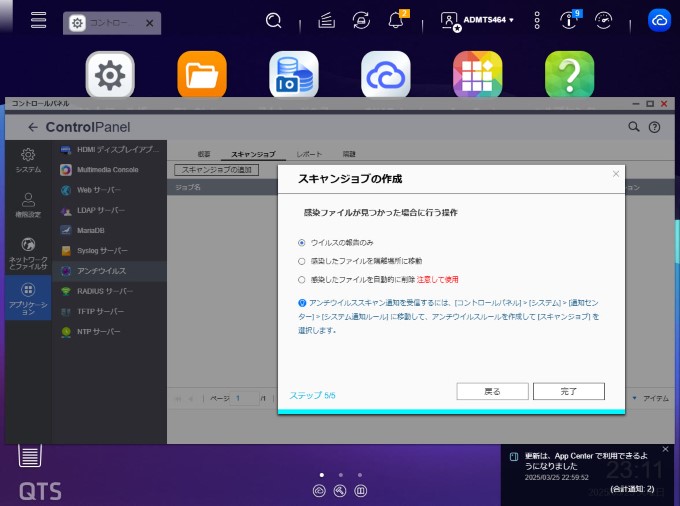This screenshot has height=506, width=680.
Task: Launch myQNAPcloud desktop app icon
Action: (x=386, y=75)
